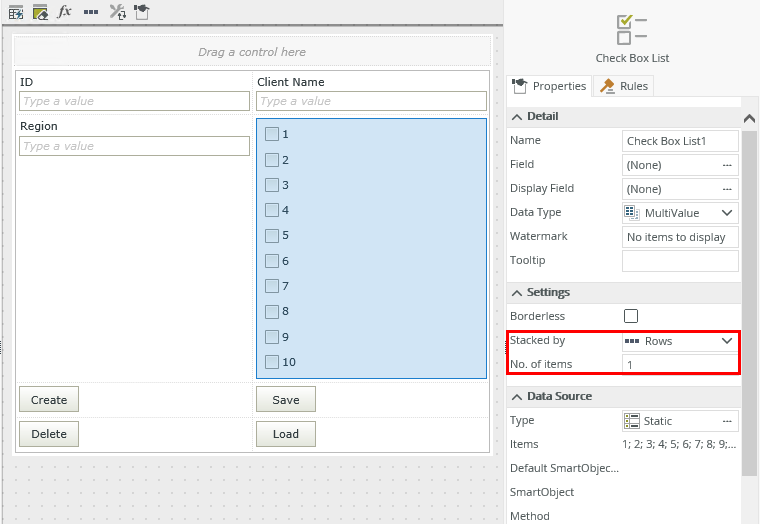Tick checkbox item 5 in list
Viewport: 760px width, 524px height.
point(272,236)
